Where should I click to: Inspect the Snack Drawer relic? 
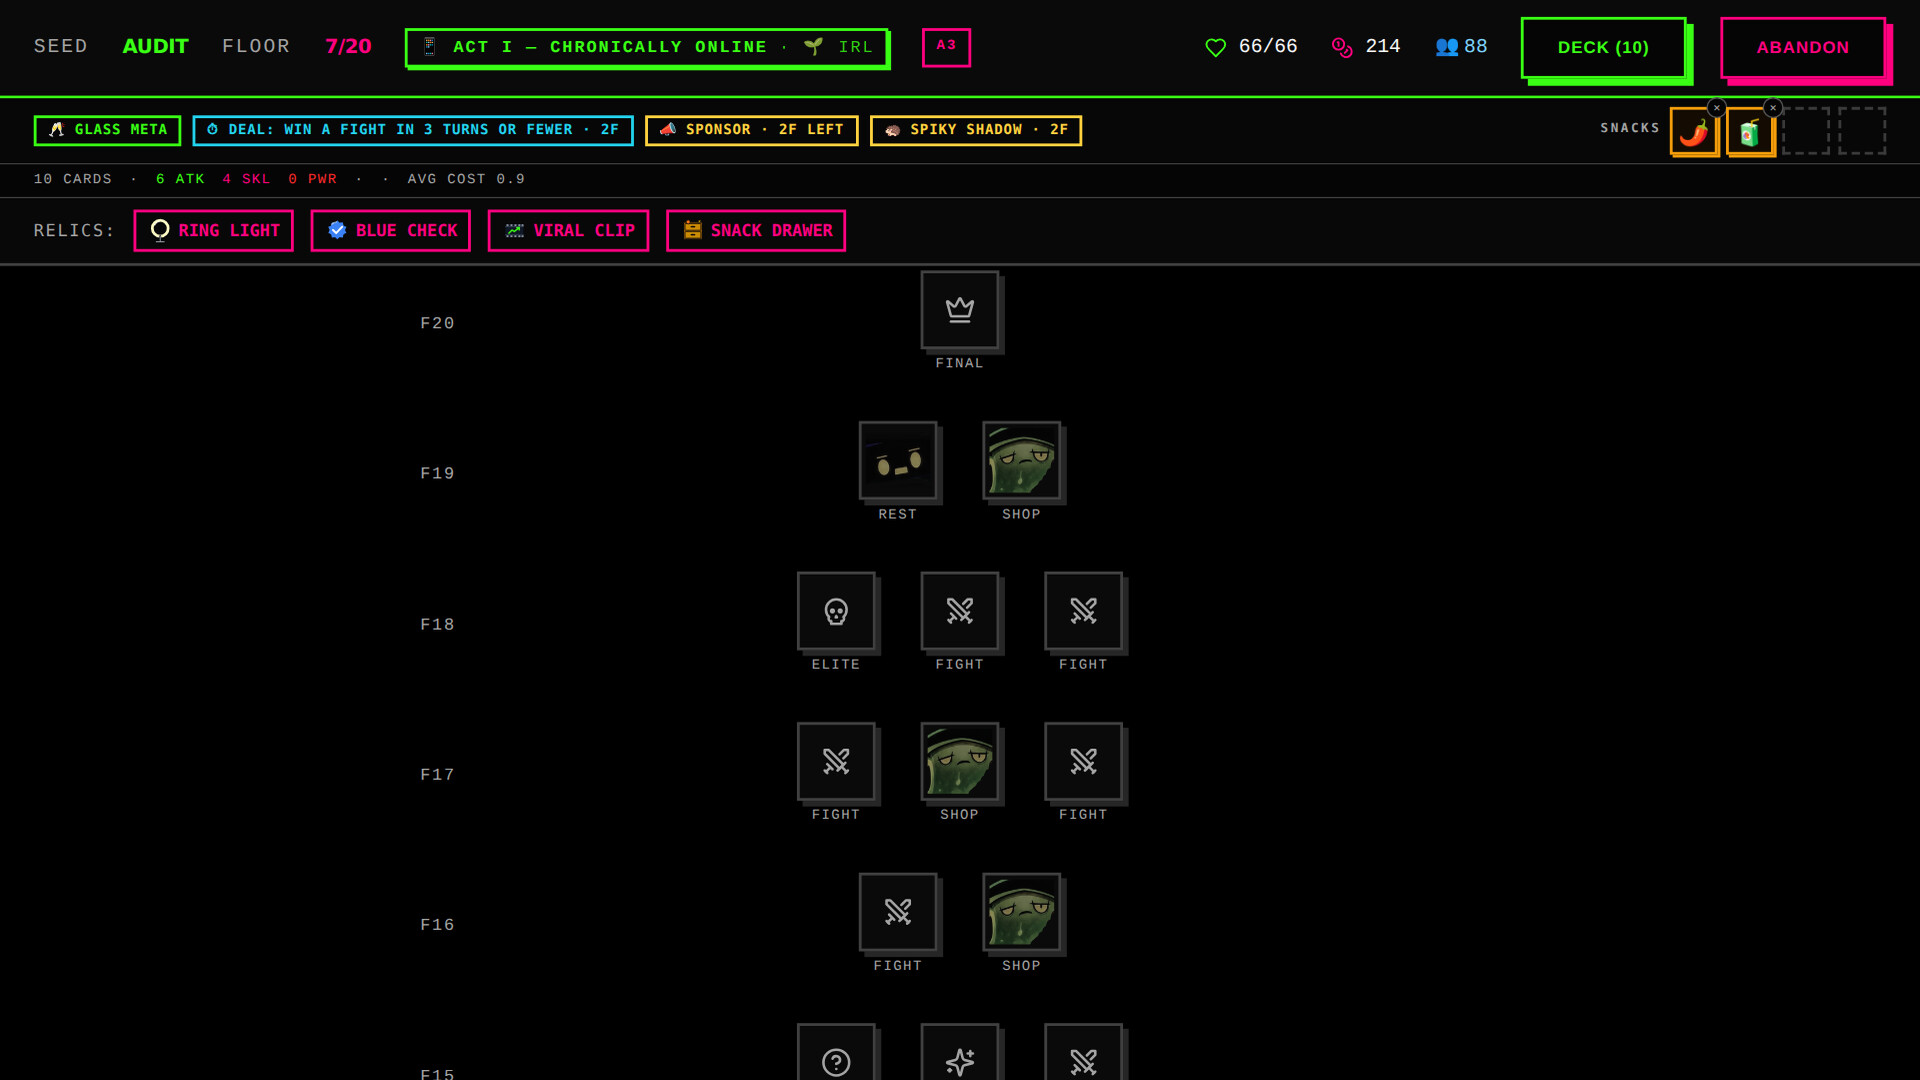tap(756, 230)
